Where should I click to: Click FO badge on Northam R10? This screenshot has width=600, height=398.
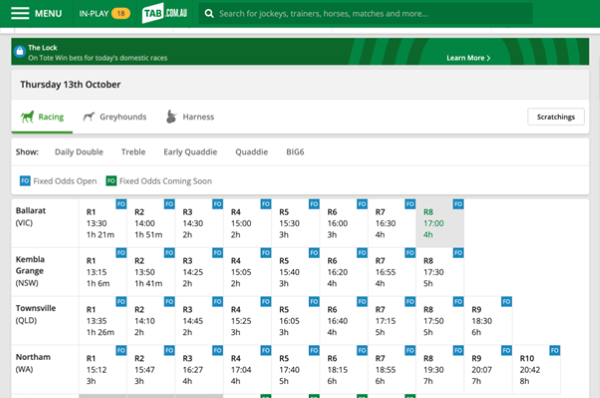click(555, 351)
